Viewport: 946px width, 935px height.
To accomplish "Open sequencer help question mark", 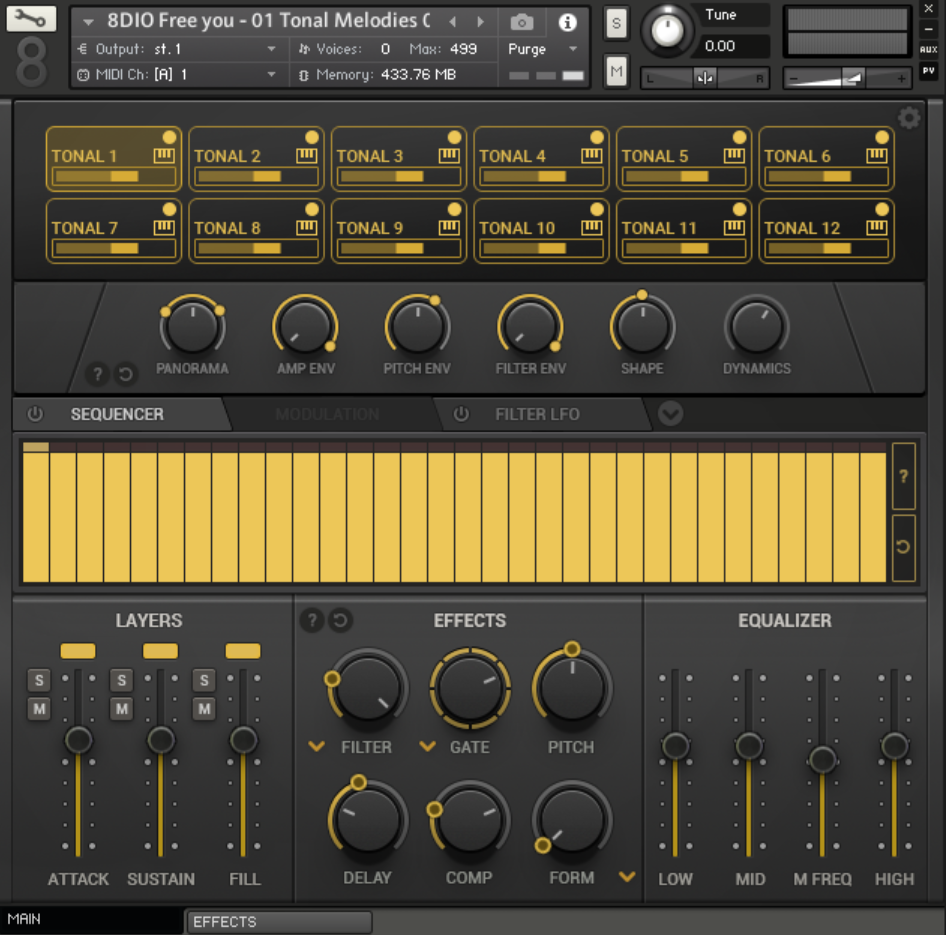I will coord(903,476).
